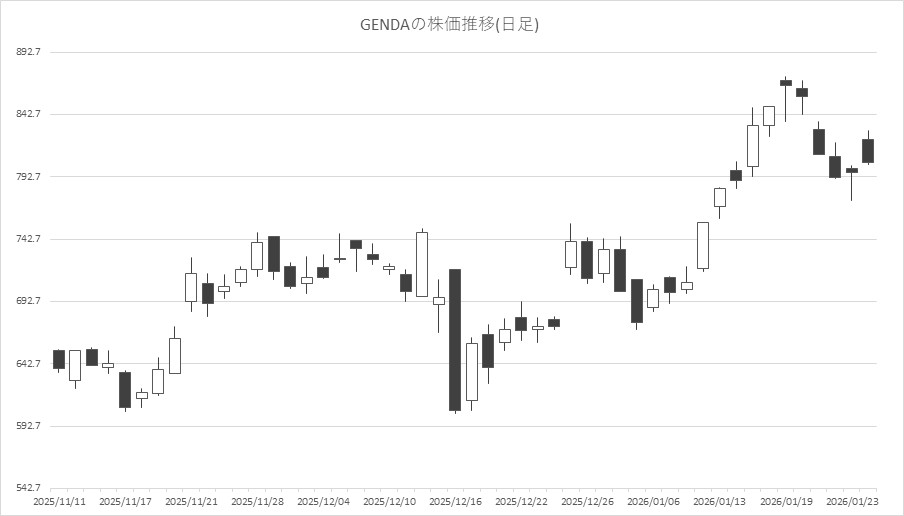Screen dimensions: 904x516
Task: Select the 692.7 price axis label
Action: click(x=23, y=301)
